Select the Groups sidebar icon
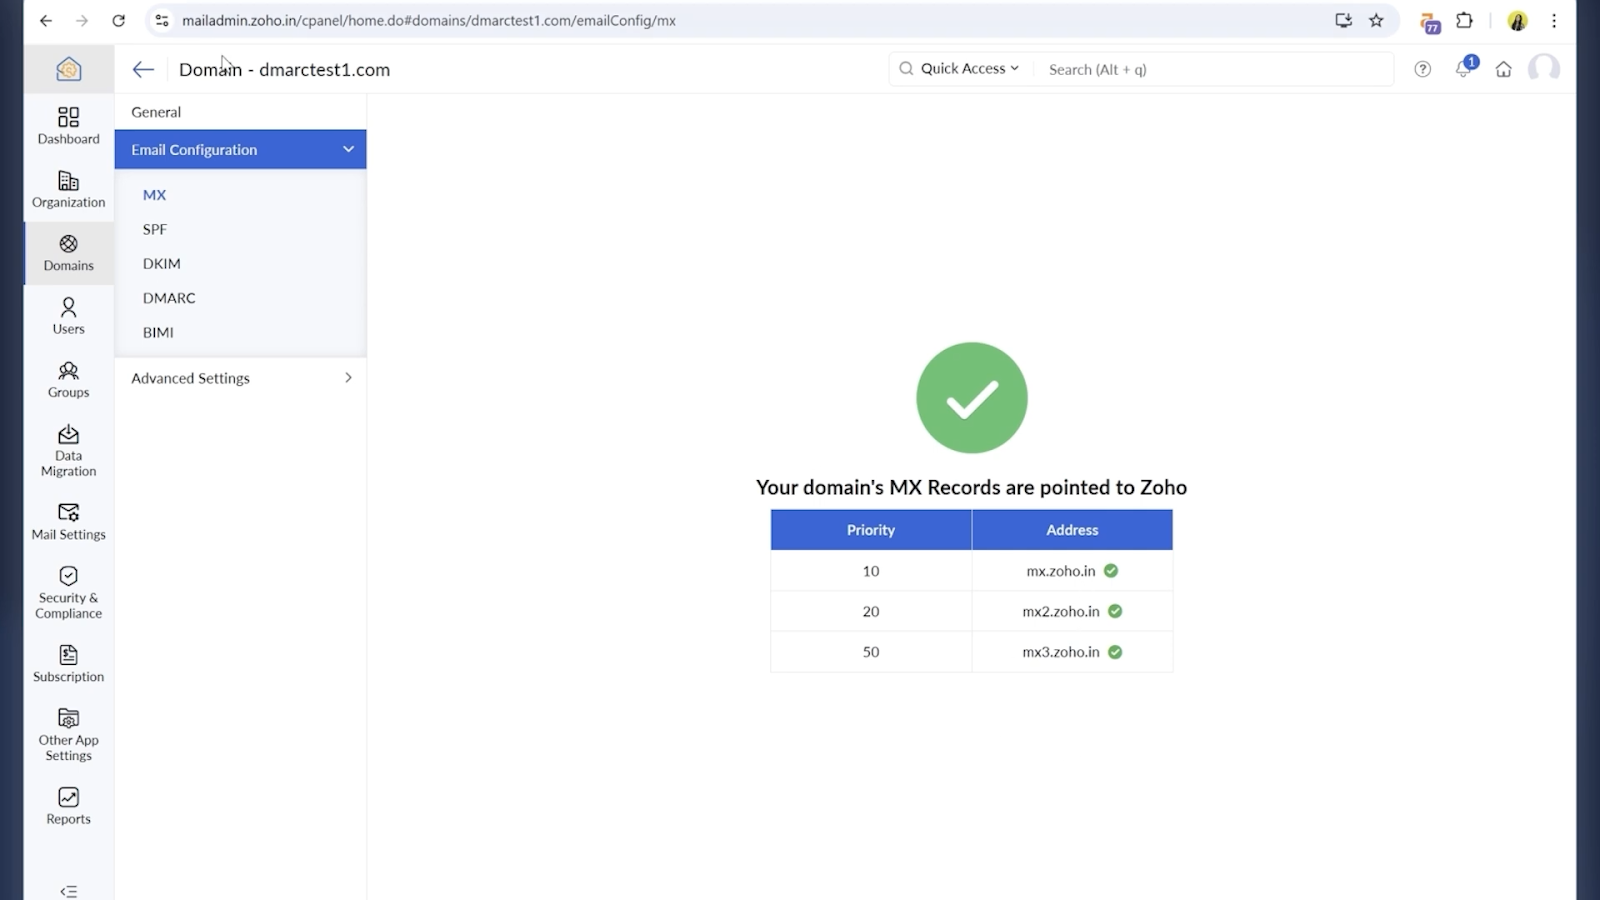The image size is (1600, 900). (x=67, y=379)
